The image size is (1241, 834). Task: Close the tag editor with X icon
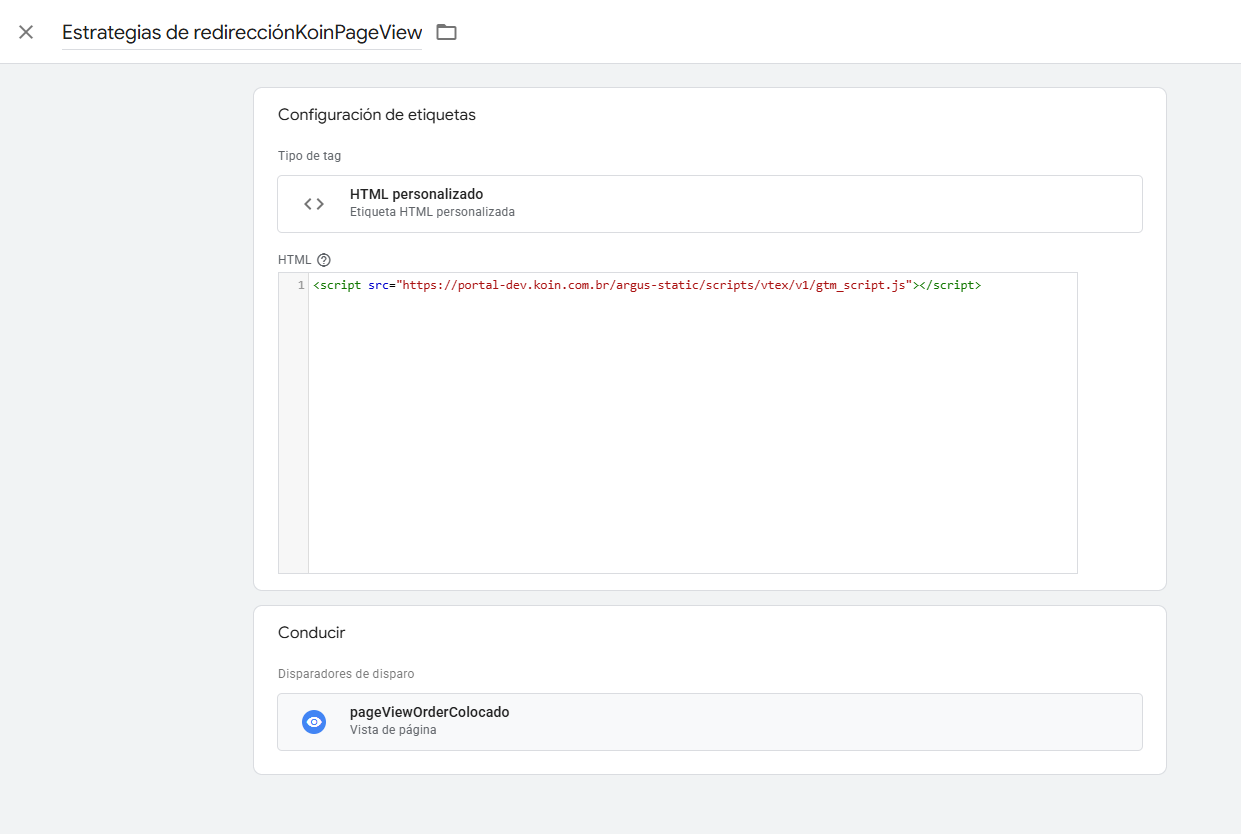coord(26,32)
